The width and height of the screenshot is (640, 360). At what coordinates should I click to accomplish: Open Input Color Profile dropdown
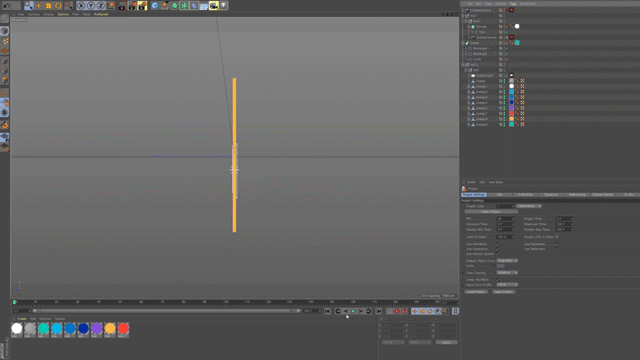(x=507, y=285)
